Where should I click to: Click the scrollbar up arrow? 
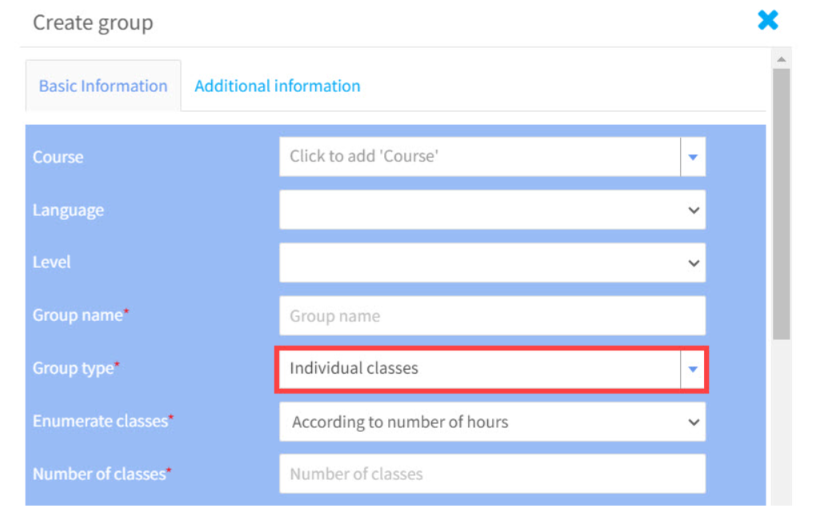pos(781,60)
